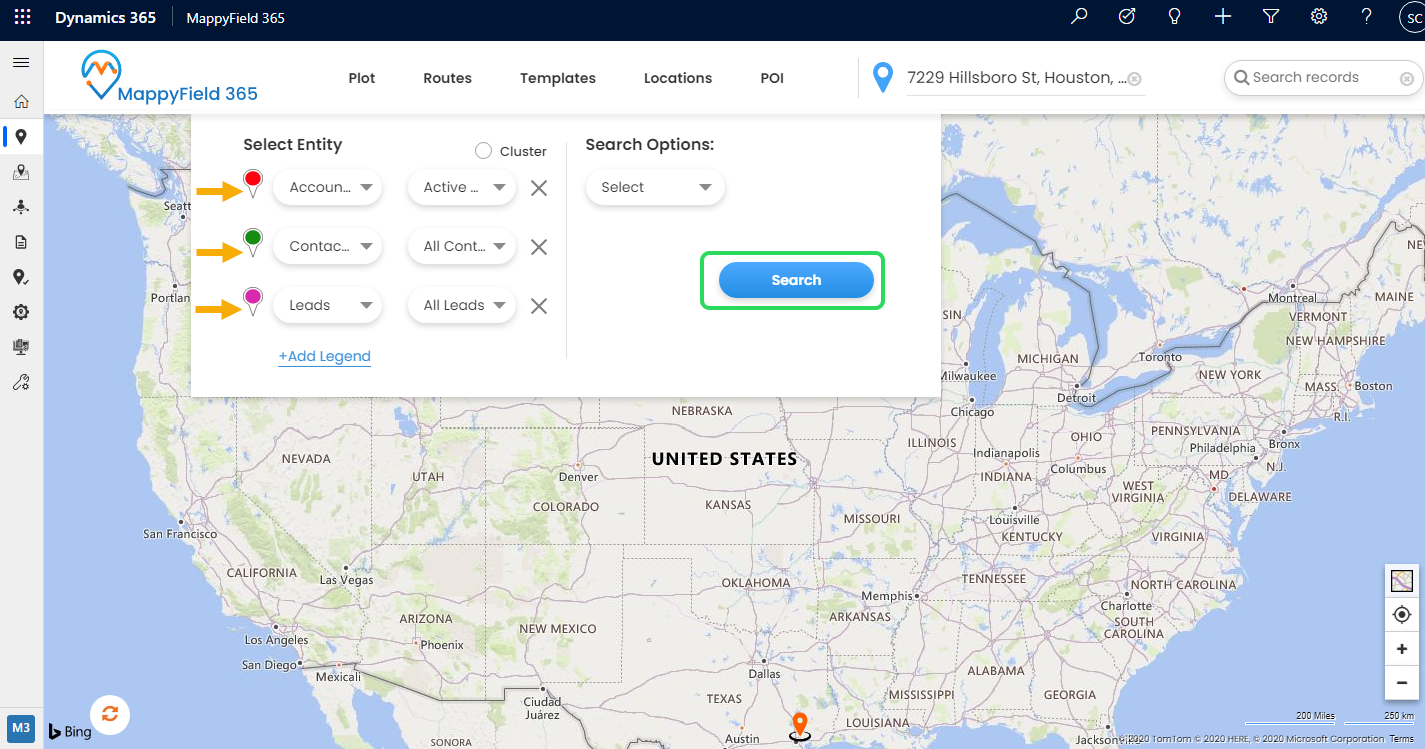Open the Locations menu
The height and width of the screenshot is (749, 1425).
point(678,78)
